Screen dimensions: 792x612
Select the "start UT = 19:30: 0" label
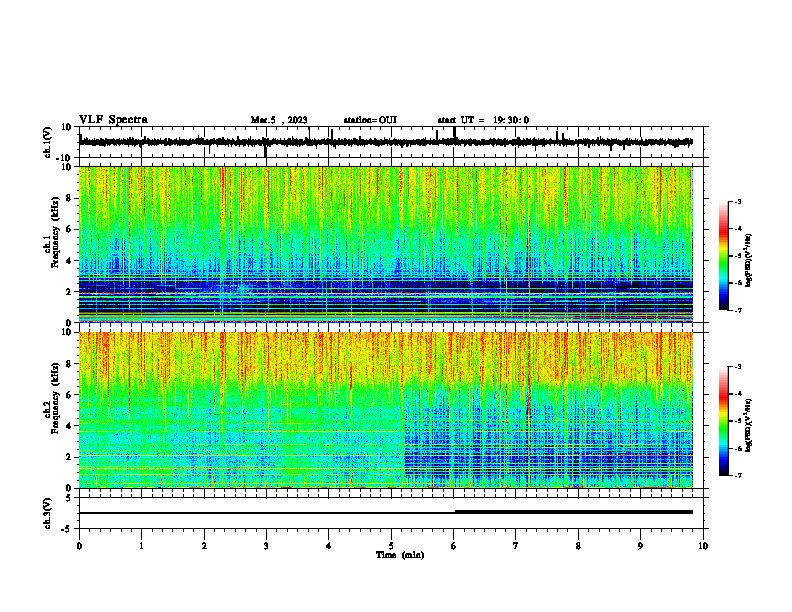483,120
